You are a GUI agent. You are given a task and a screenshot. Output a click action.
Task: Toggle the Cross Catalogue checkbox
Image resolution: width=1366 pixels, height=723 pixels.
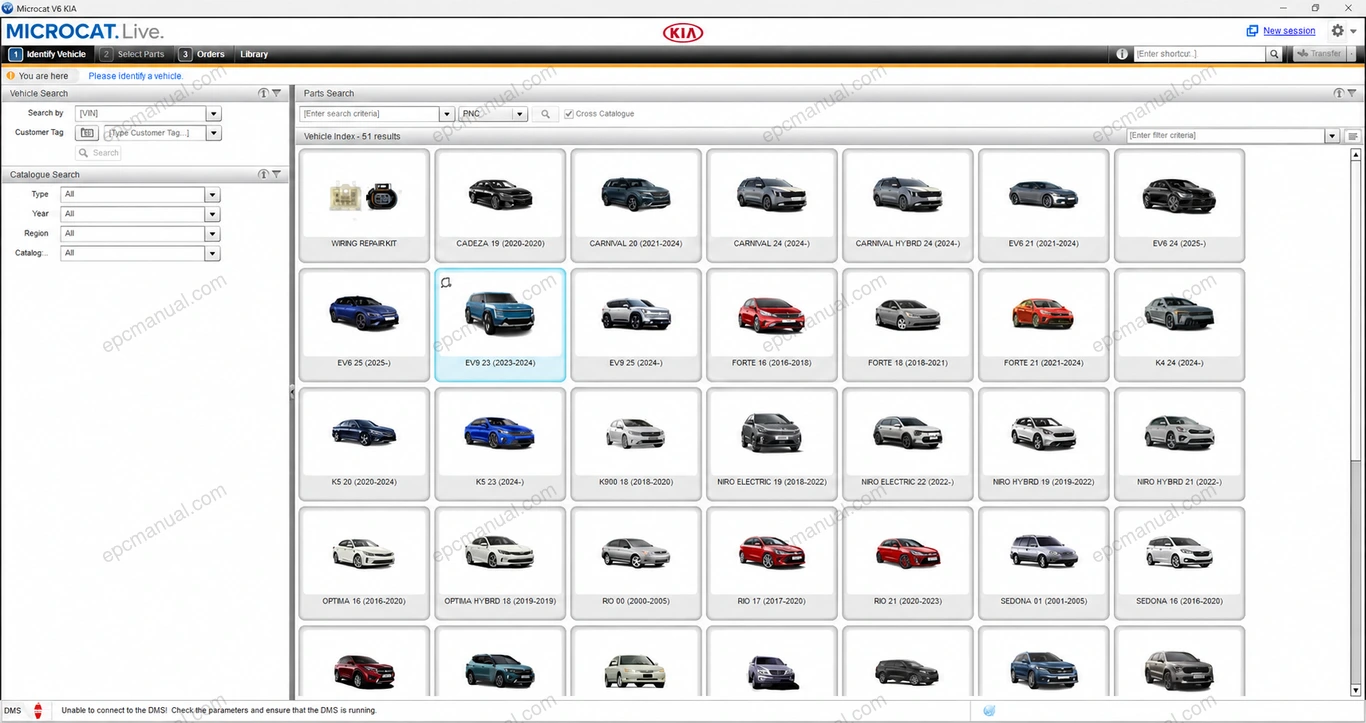coord(568,114)
